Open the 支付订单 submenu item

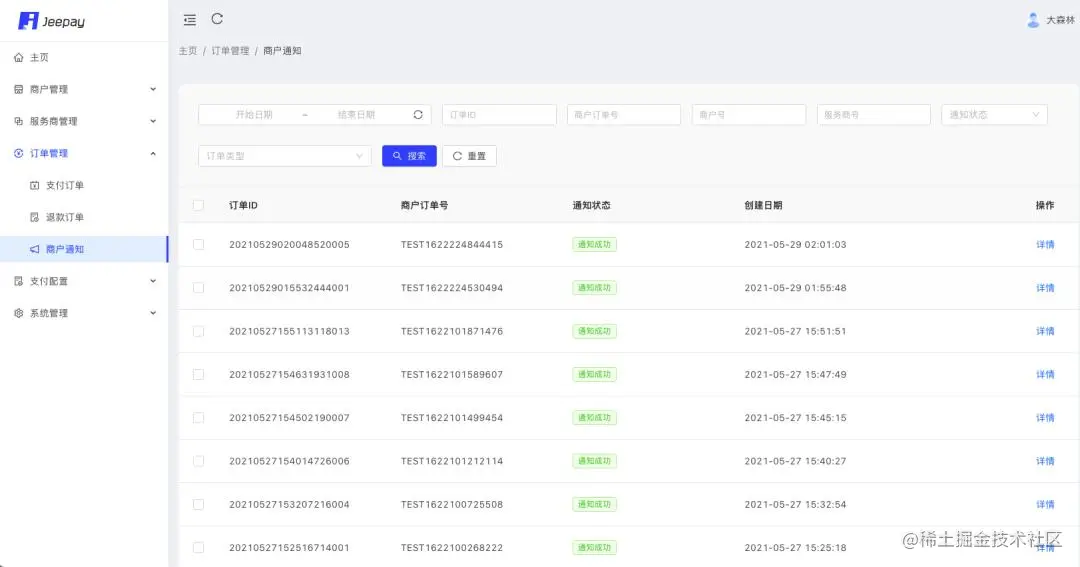coord(84,185)
